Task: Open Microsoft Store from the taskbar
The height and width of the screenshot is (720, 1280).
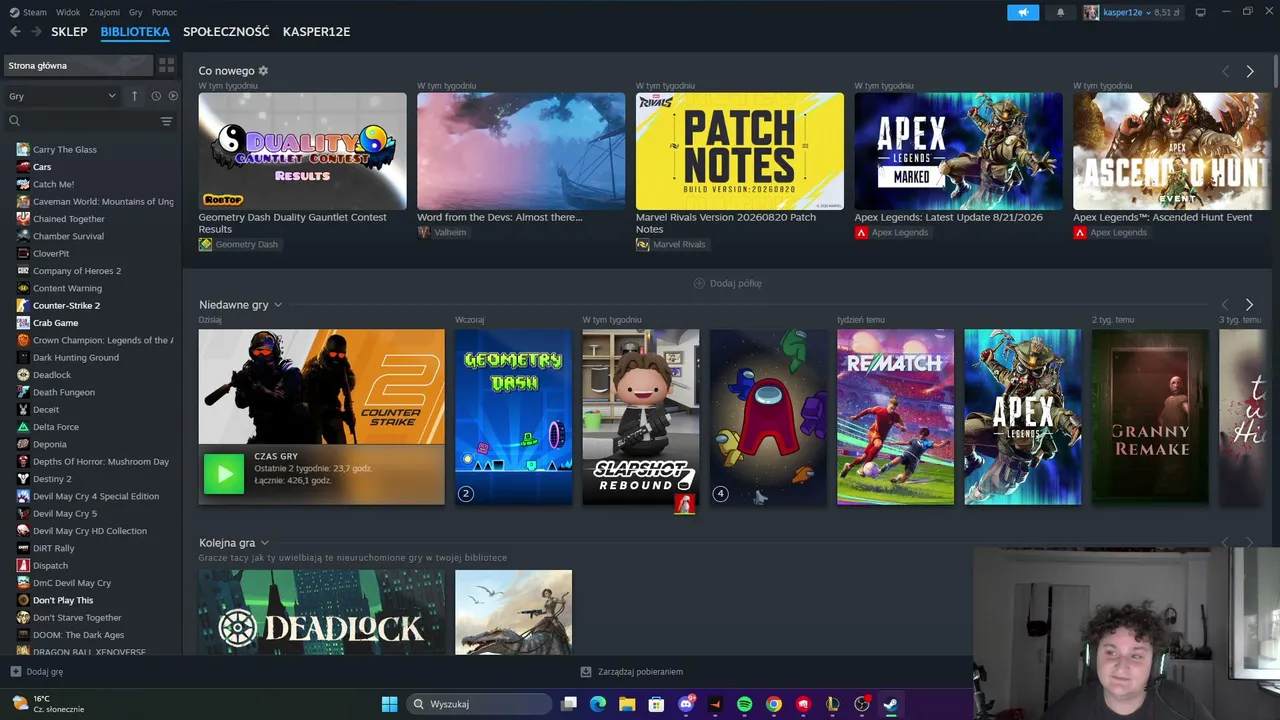Action: [x=656, y=704]
